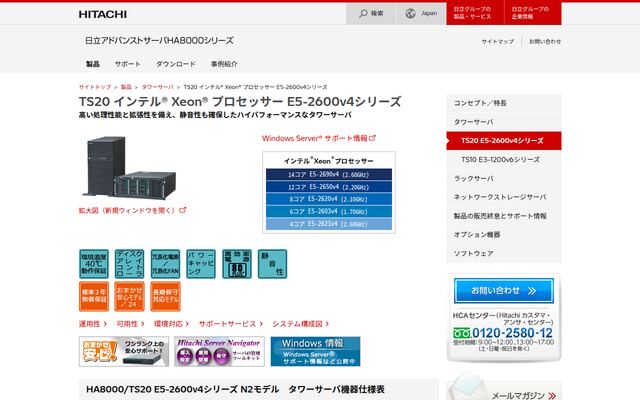Jump to 可用性 section
The width and height of the screenshot is (640, 400).
click(x=130, y=324)
